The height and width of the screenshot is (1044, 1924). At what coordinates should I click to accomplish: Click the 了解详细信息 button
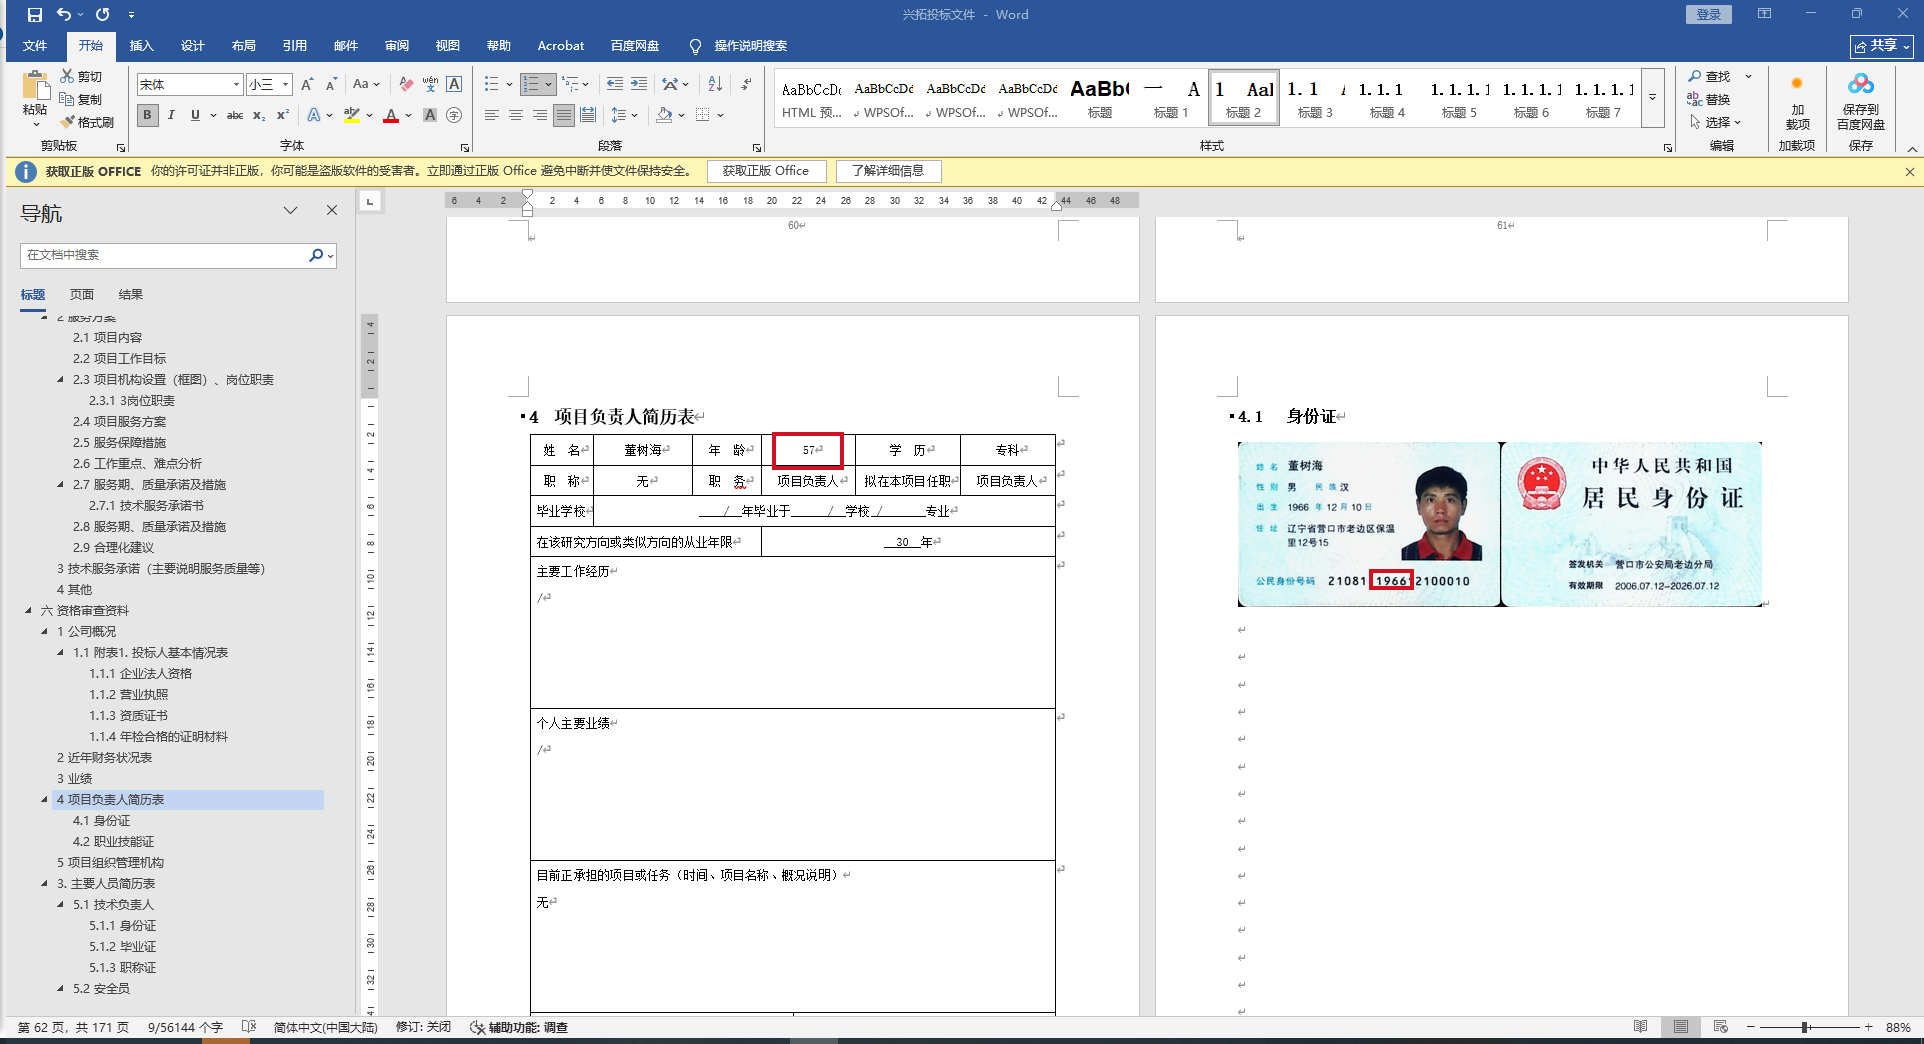(888, 171)
